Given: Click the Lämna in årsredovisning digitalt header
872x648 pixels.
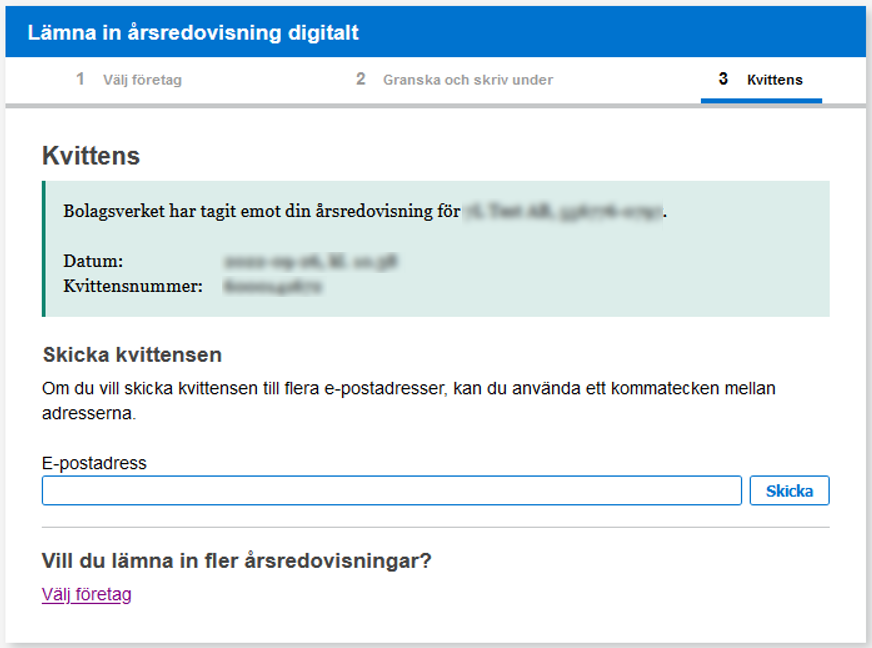Looking at the screenshot, I should 193,33.
